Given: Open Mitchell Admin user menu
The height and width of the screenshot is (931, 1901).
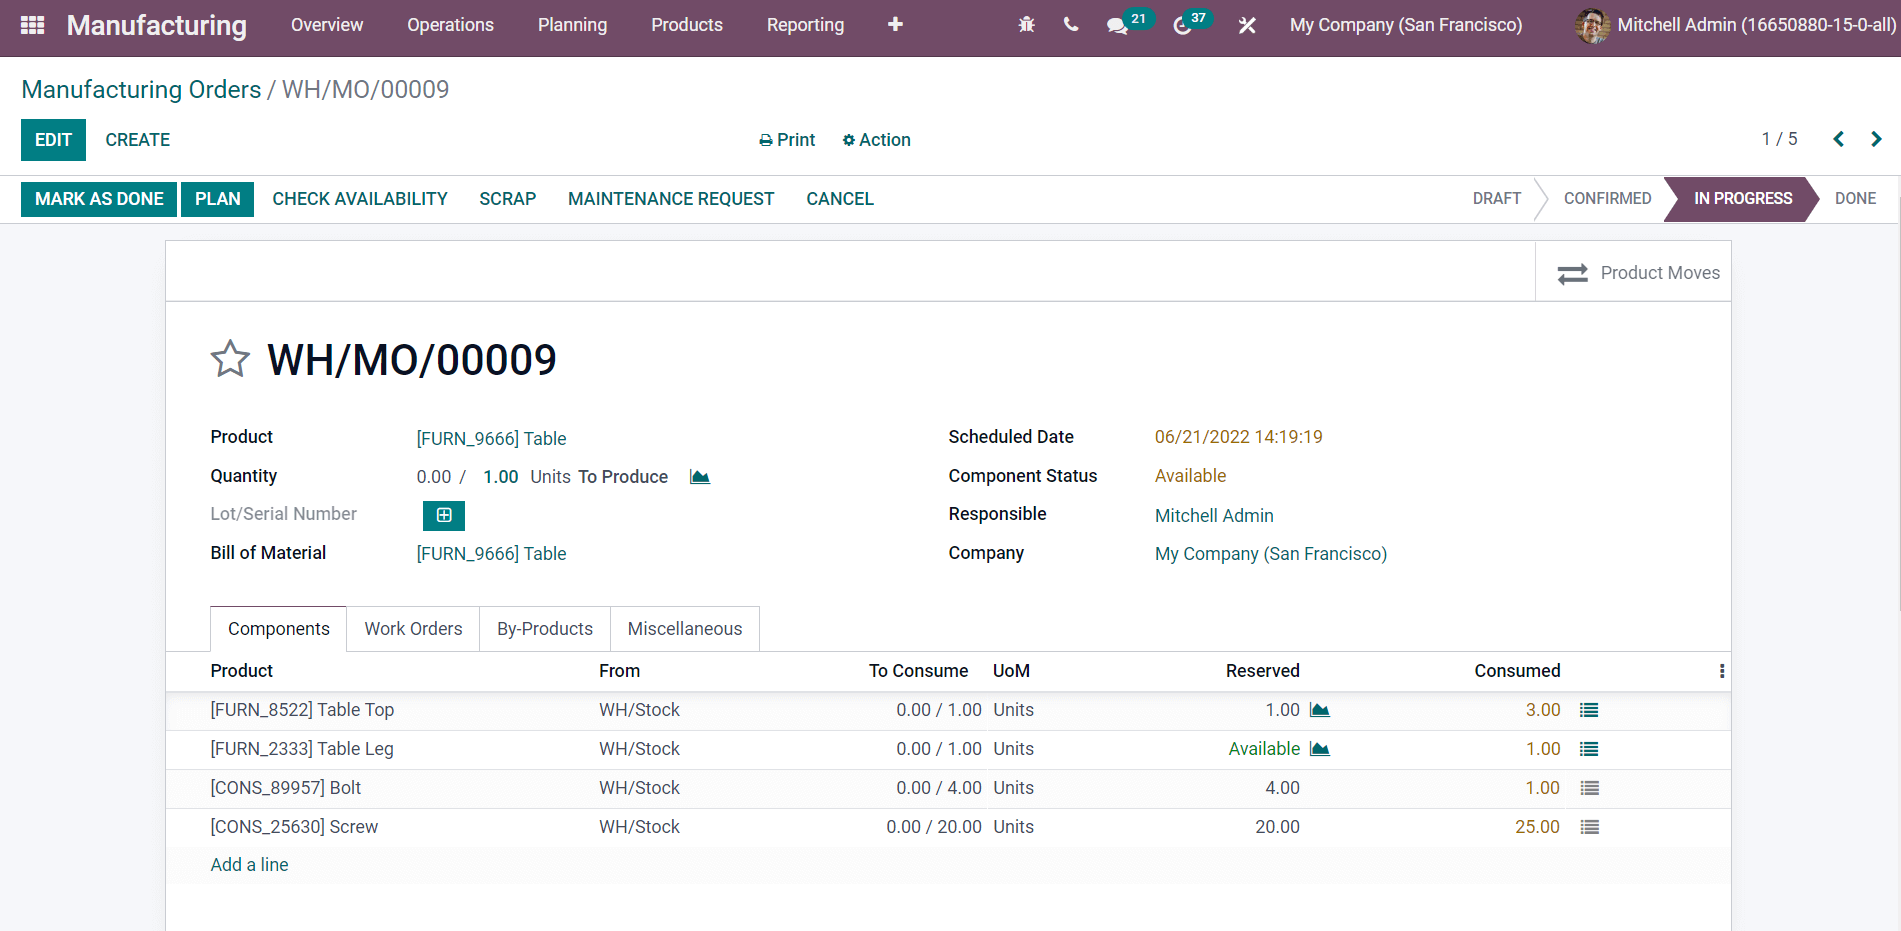Looking at the screenshot, I should pyautogui.click(x=1735, y=25).
